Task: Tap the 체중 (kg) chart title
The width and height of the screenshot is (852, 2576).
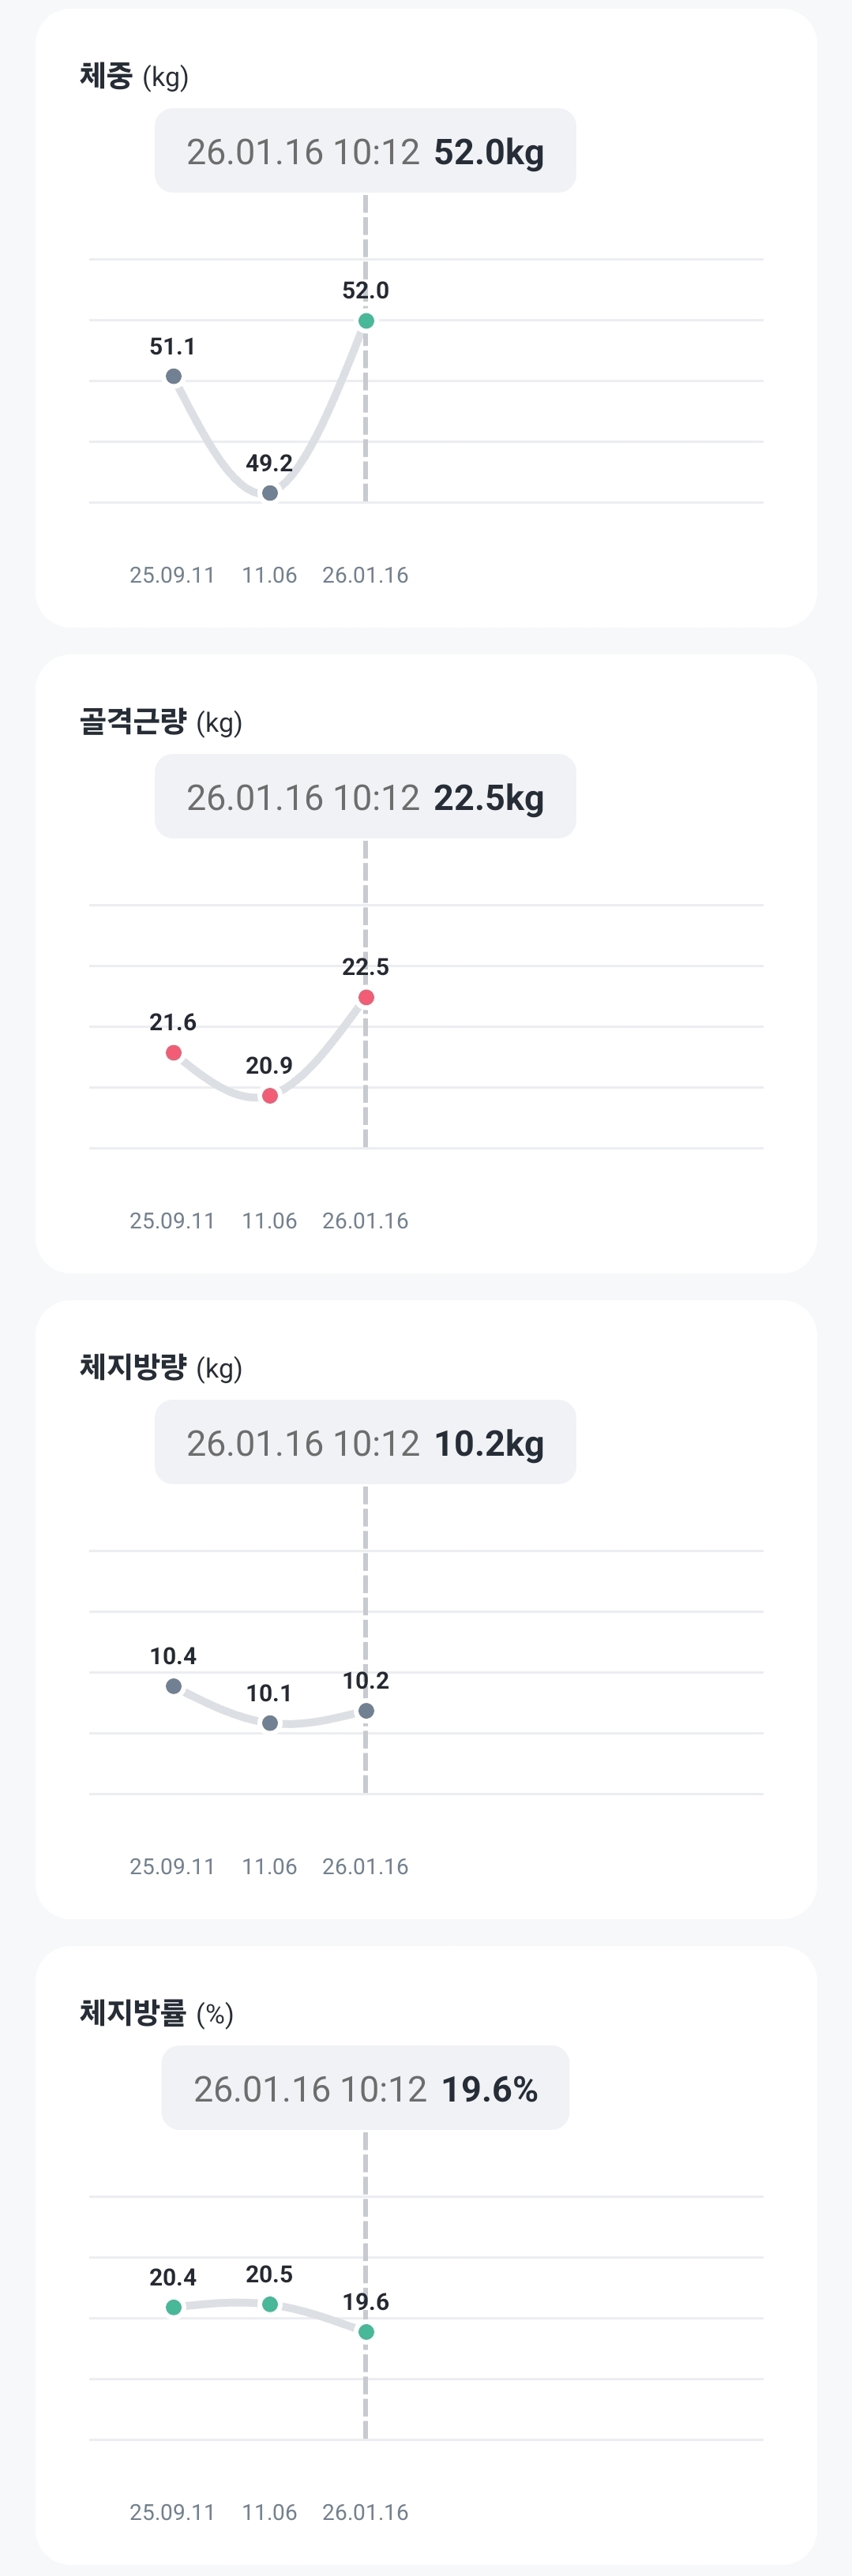Action: pos(134,76)
